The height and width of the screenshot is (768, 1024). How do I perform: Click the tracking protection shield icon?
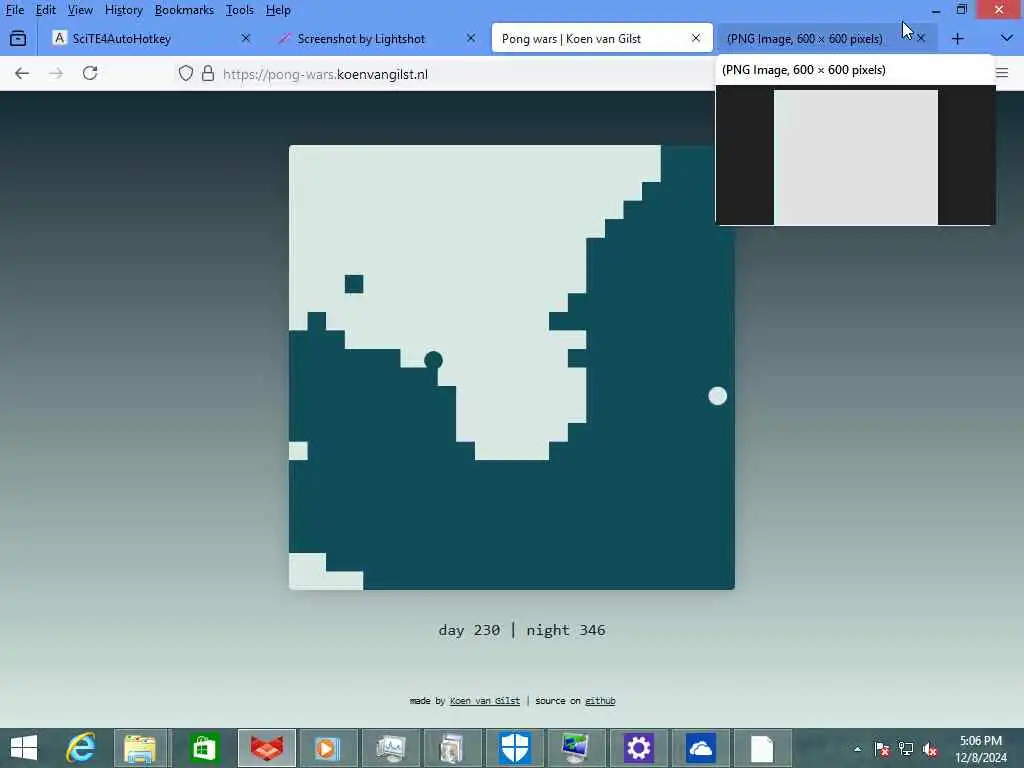coord(186,73)
